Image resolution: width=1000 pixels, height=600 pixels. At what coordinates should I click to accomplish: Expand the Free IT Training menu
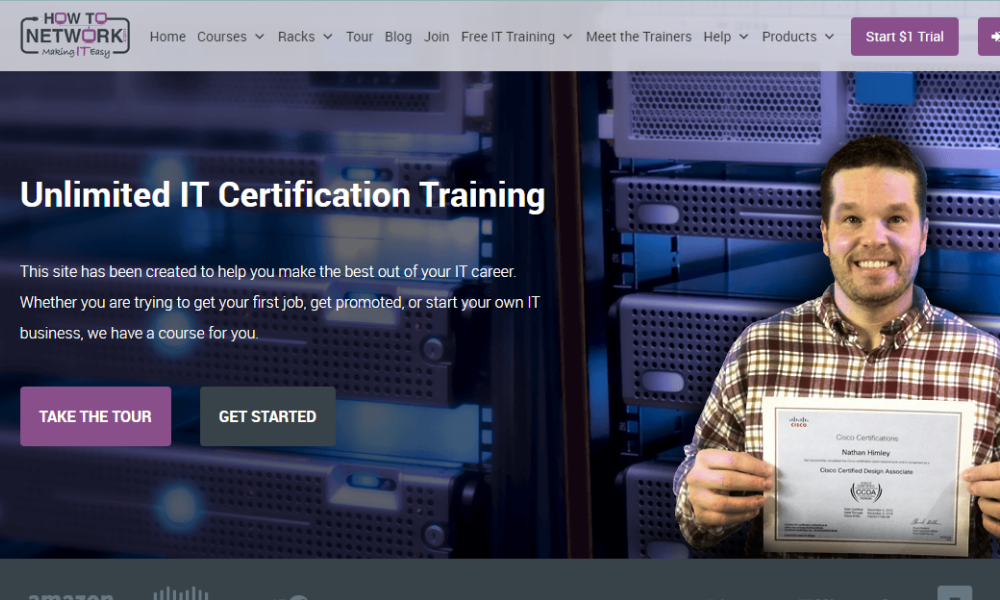tap(516, 36)
